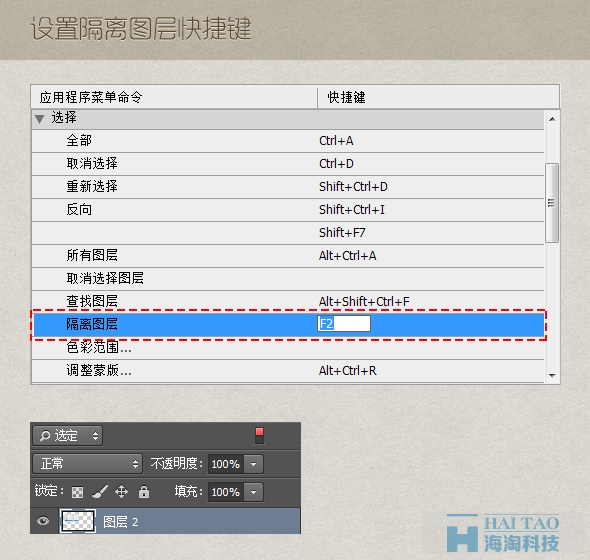Hide 图层 2 with the eye icon
Screen dimensions: 590x560
click(x=43, y=521)
